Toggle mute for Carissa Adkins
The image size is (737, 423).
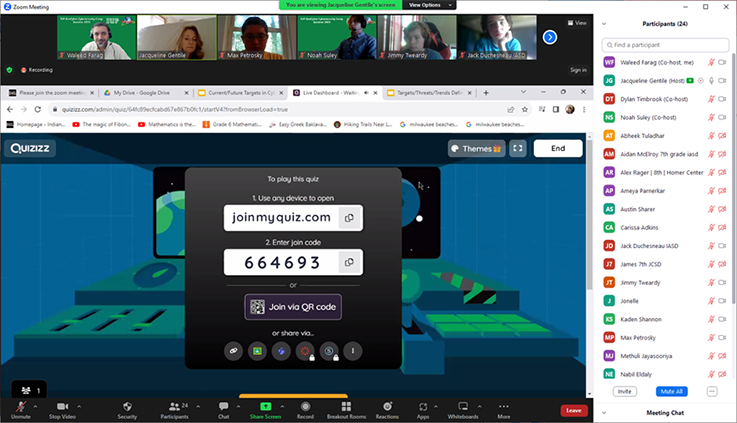tap(712, 227)
